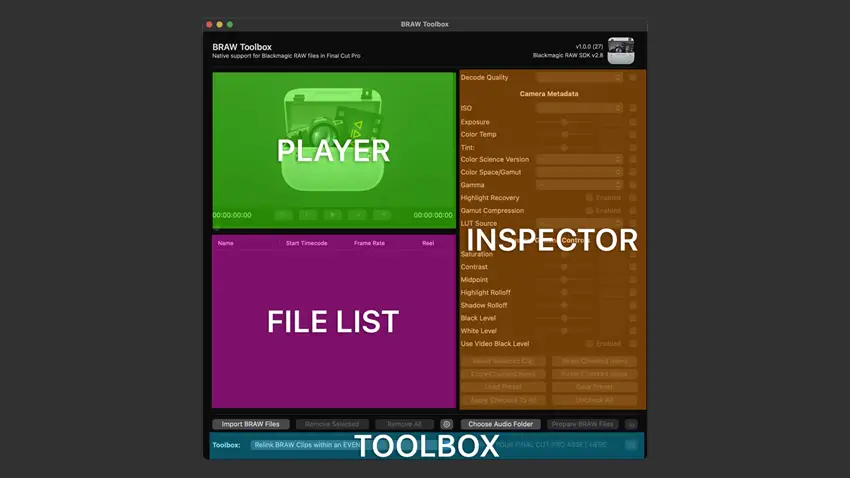Viewport: 850px width, 478px height.
Task: Tick the Color Temp checkbox
Action: [633, 134]
